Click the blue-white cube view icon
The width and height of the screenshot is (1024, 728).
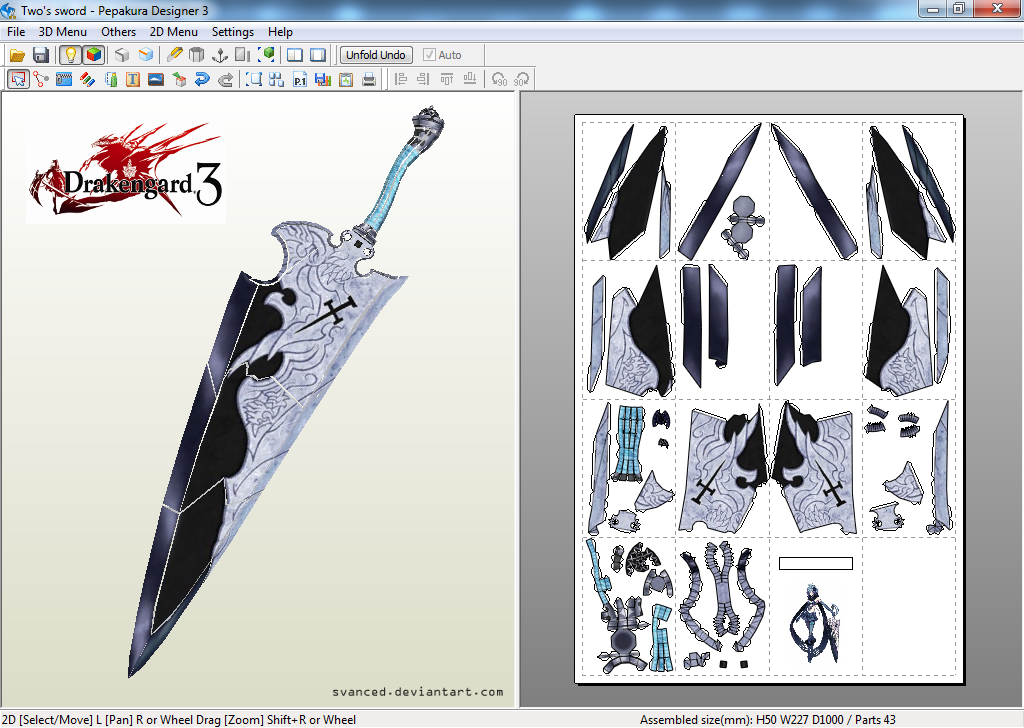point(146,55)
